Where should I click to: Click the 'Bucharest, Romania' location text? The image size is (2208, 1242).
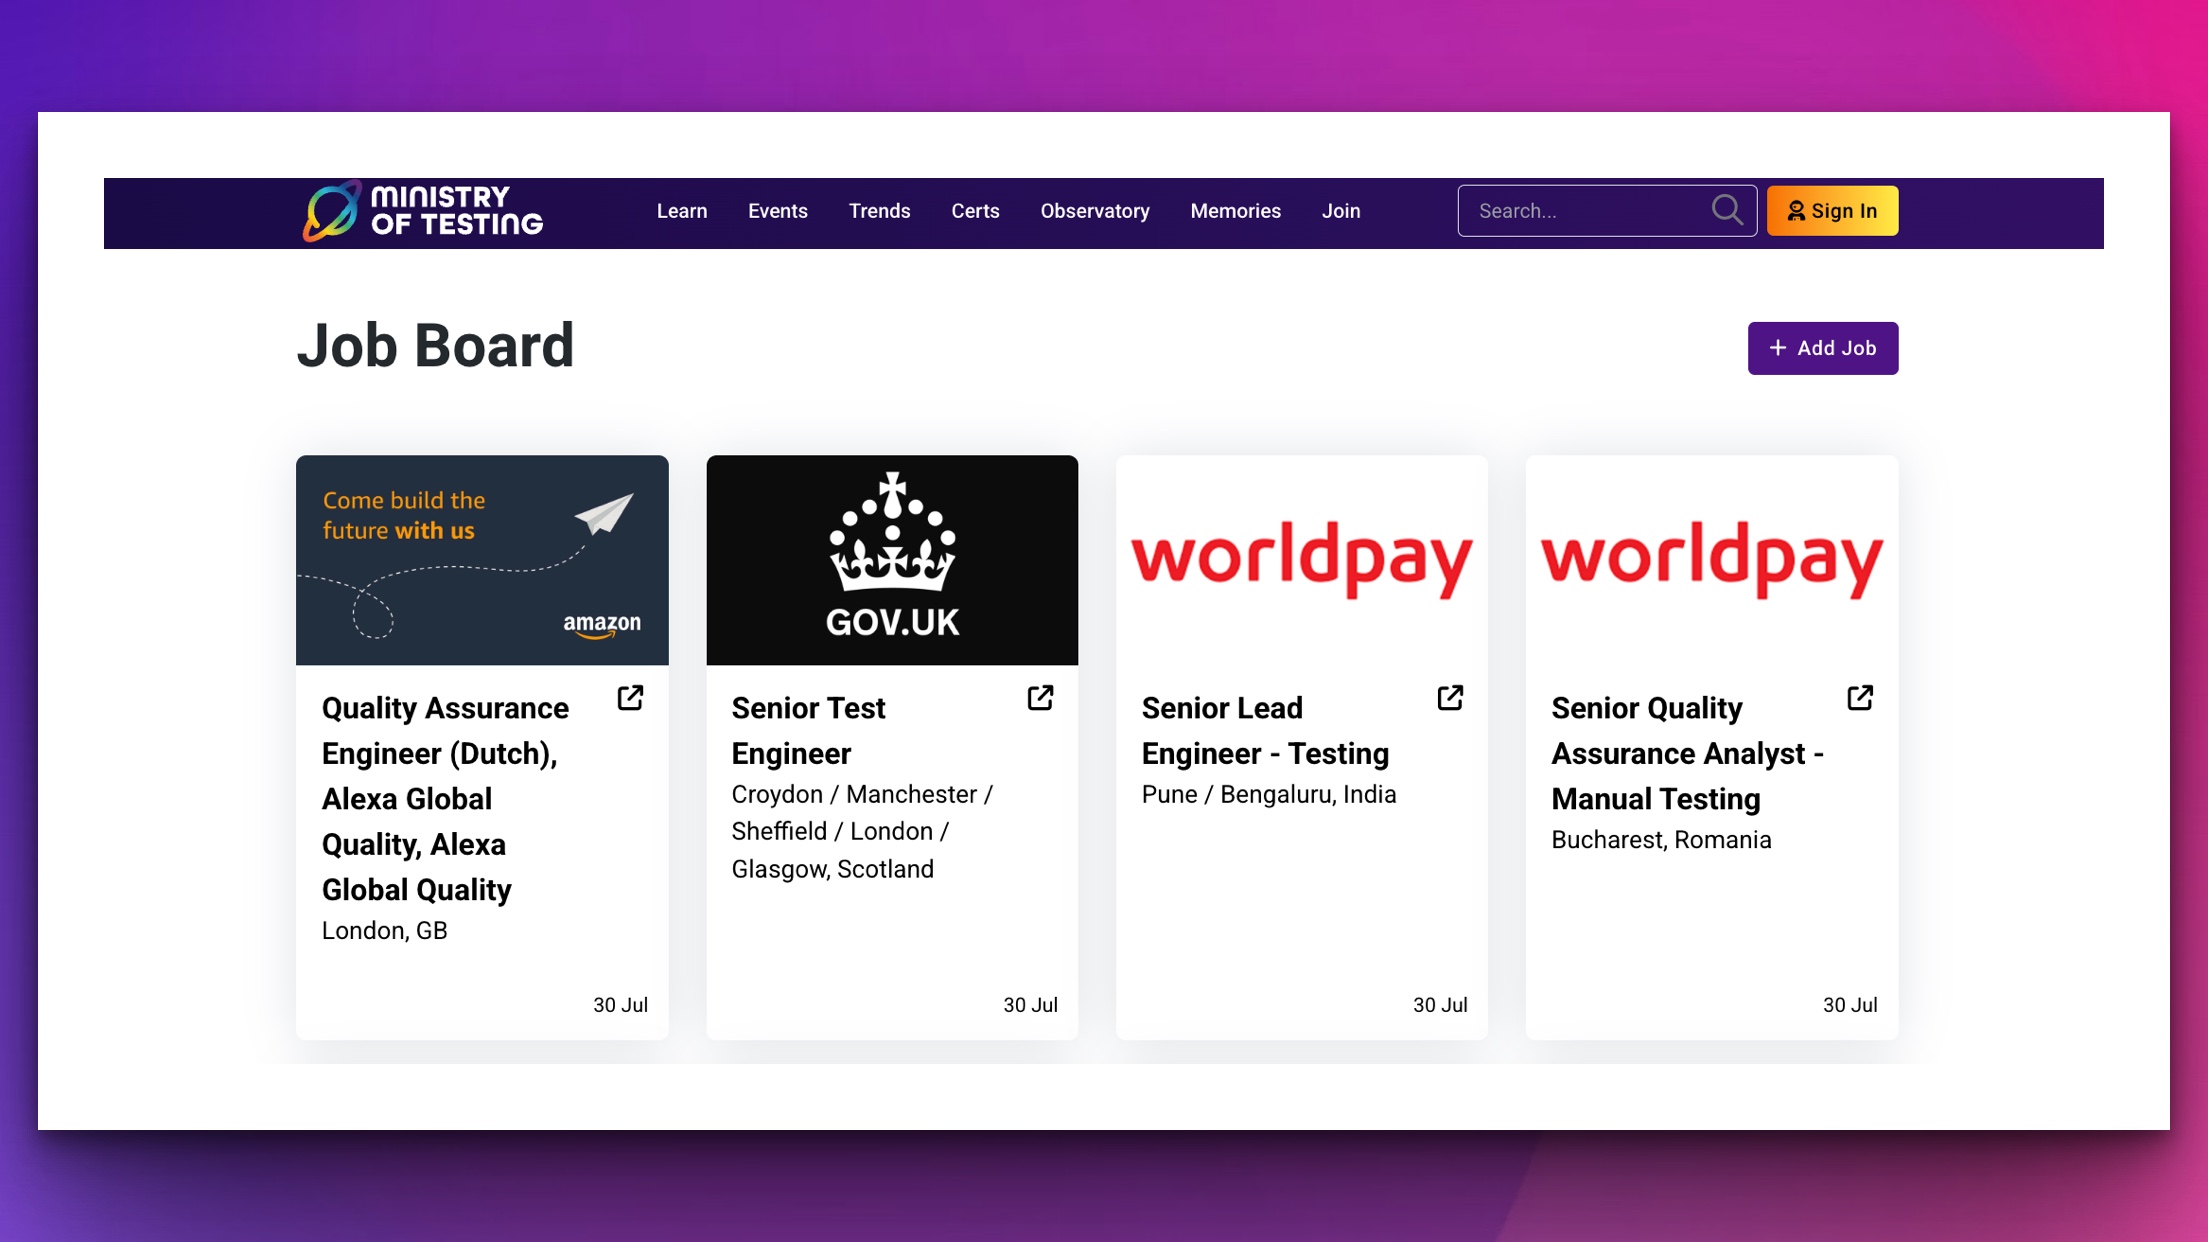pos(1661,840)
